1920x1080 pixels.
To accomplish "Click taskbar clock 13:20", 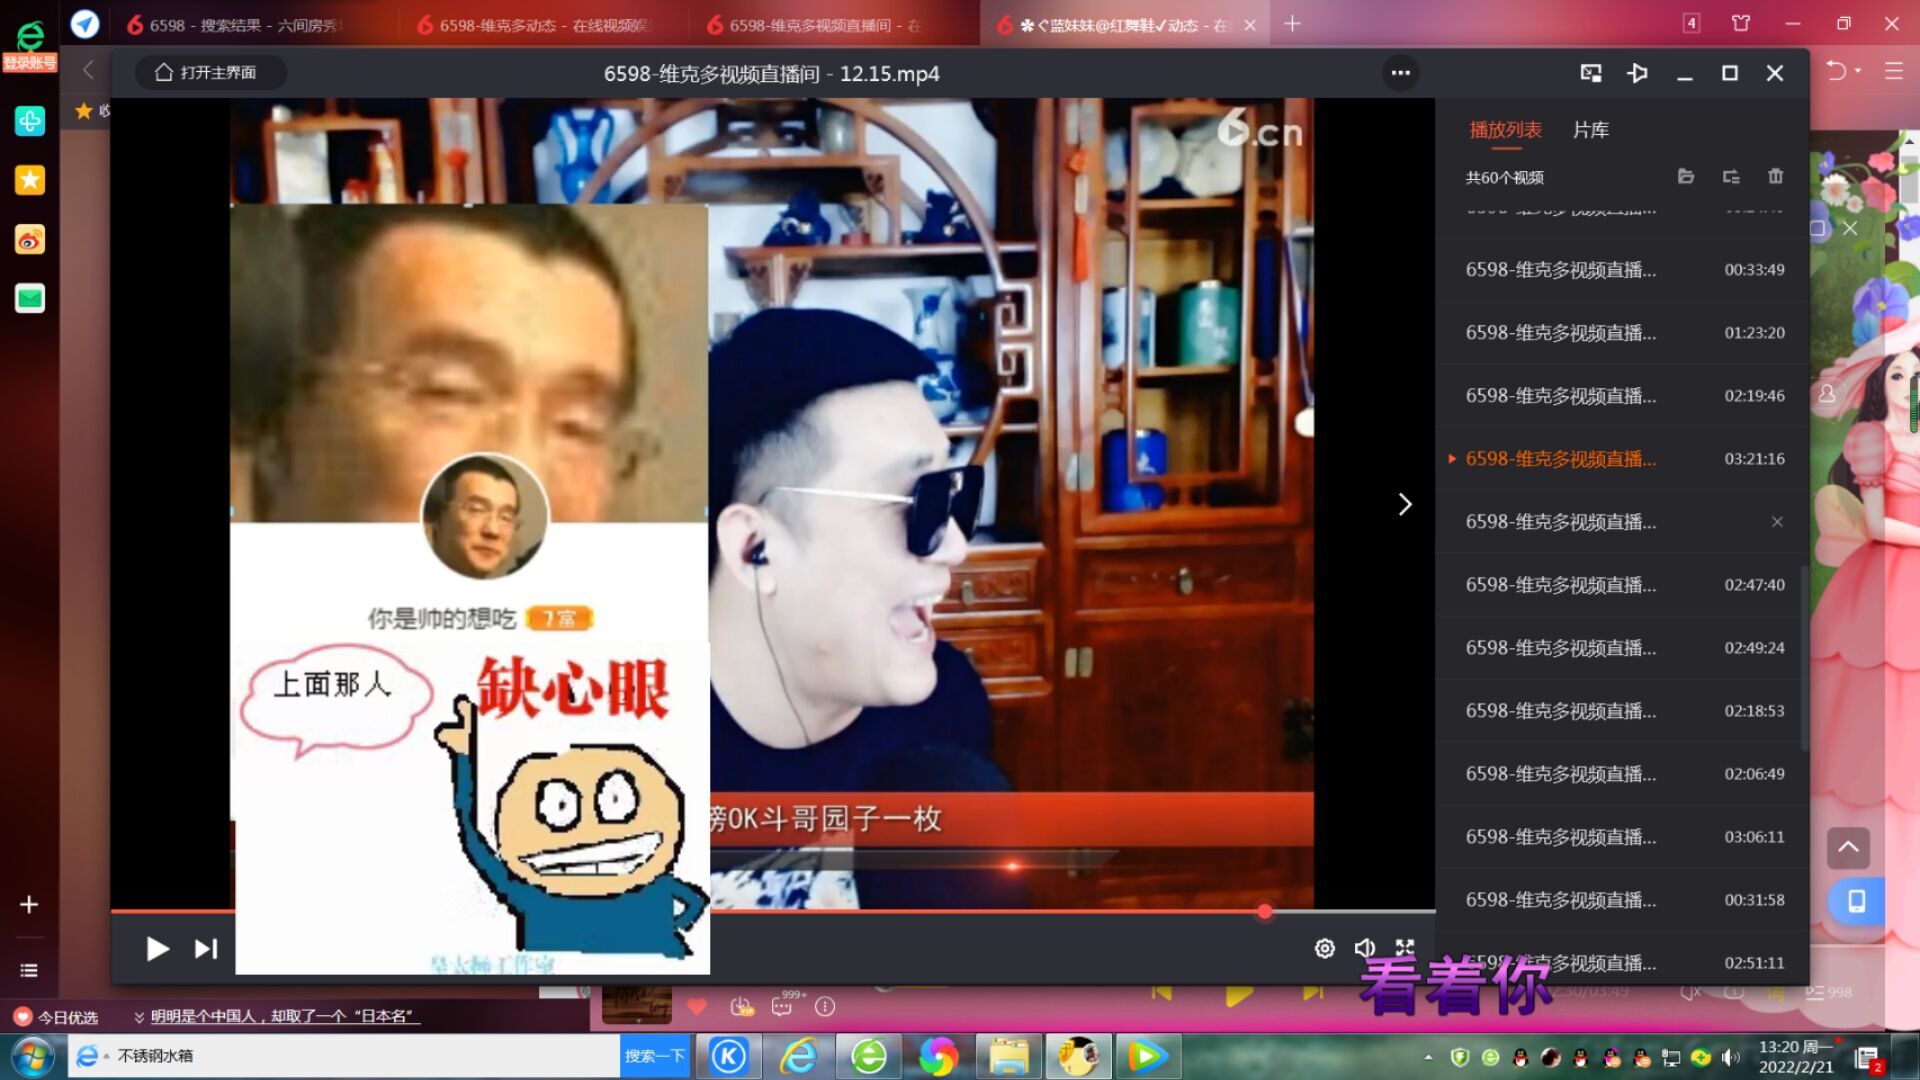I will point(1796,1057).
